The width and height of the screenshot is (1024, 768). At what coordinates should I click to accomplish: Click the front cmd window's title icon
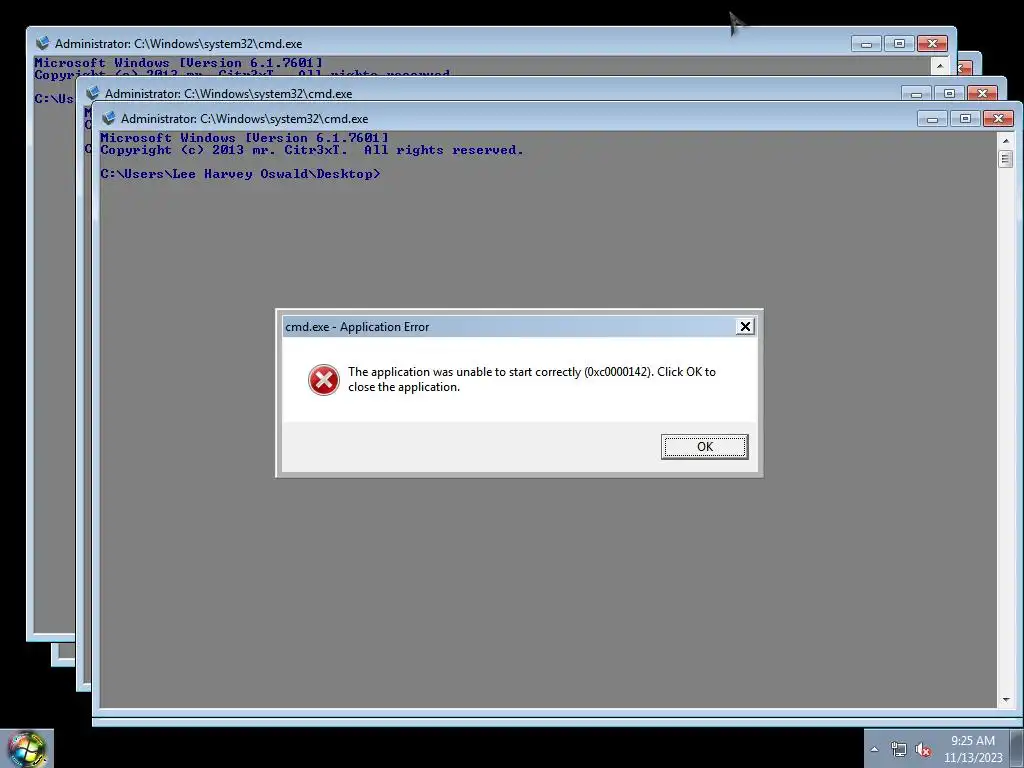tap(108, 118)
